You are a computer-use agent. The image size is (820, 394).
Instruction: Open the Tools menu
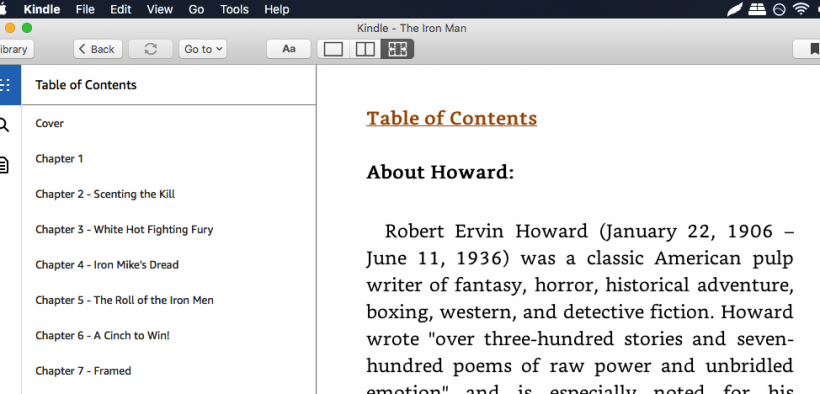[x=234, y=9]
